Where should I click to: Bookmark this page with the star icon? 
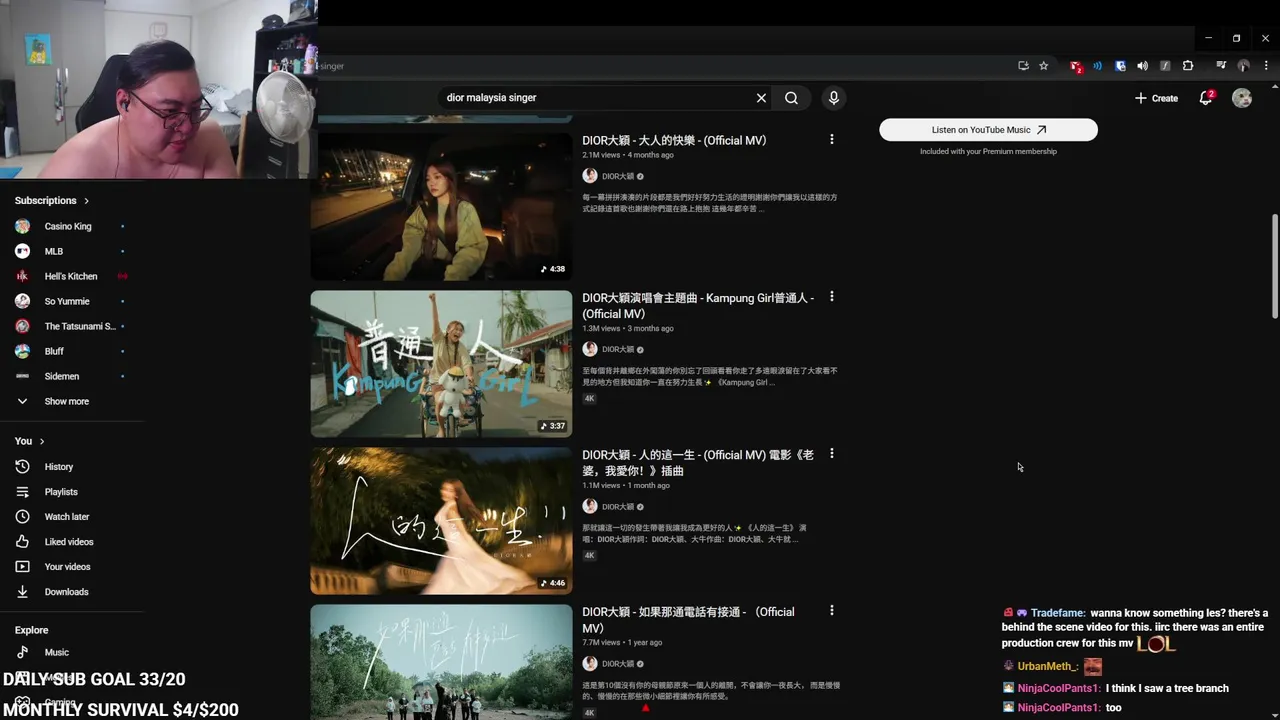pyautogui.click(x=1043, y=66)
